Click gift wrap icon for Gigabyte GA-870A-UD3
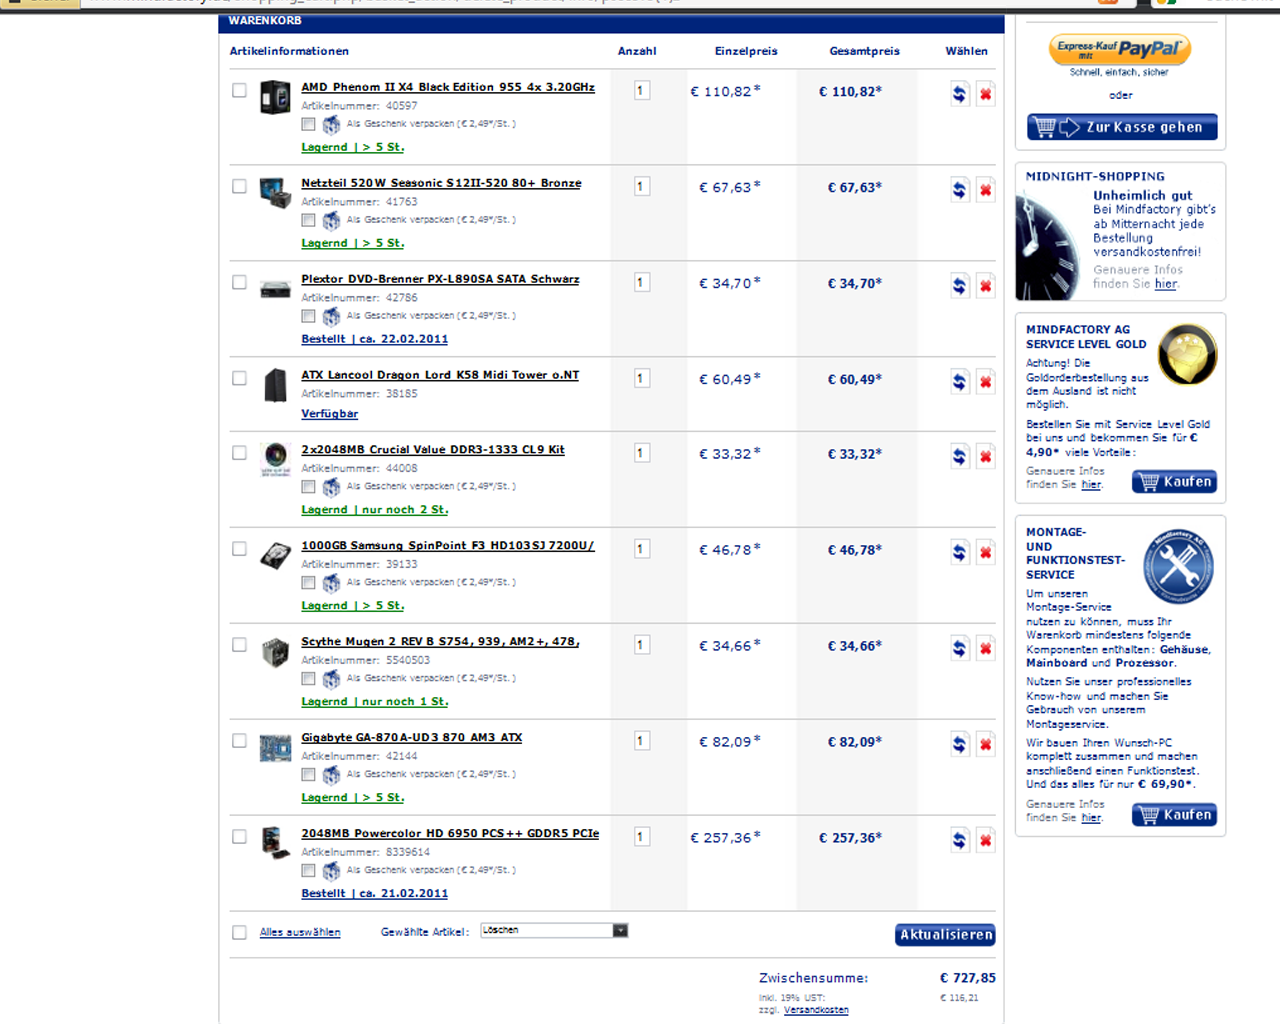The height and width of the screenshot is (1024, 1280). click(331, 775)
